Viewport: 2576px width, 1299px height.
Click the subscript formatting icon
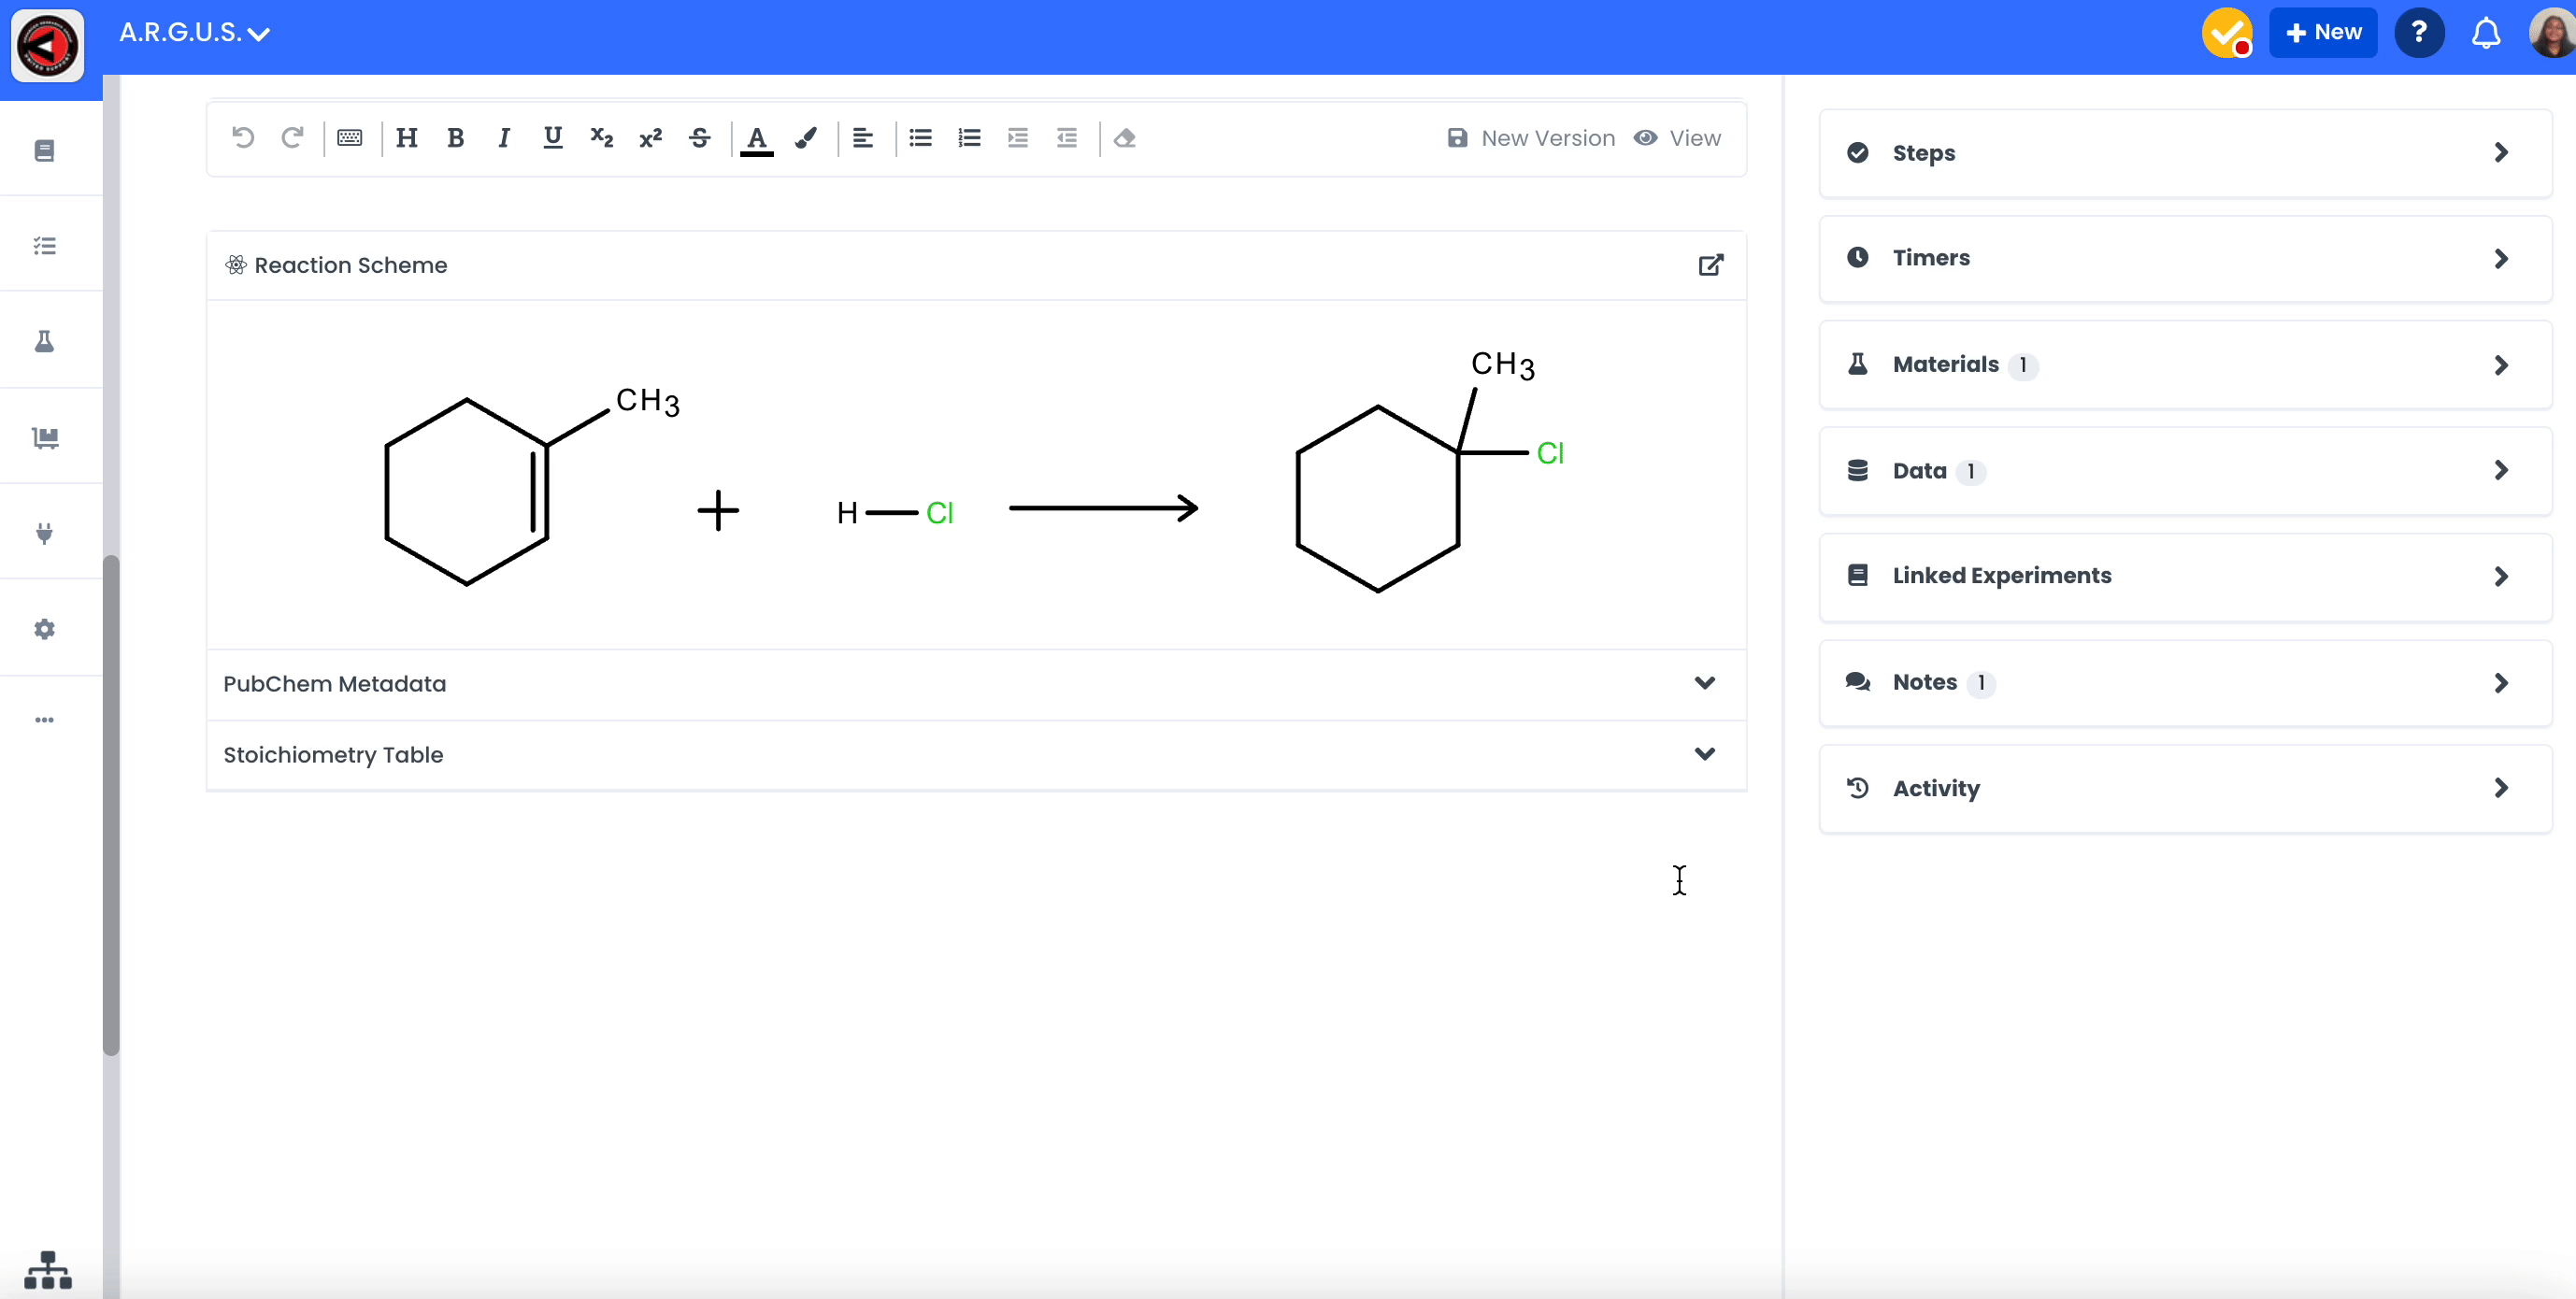click(601, 138)
